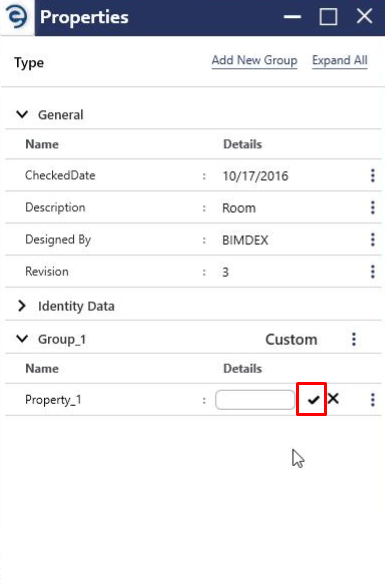Cancel Property_1 edit with X icon

[x=333, y=399]
